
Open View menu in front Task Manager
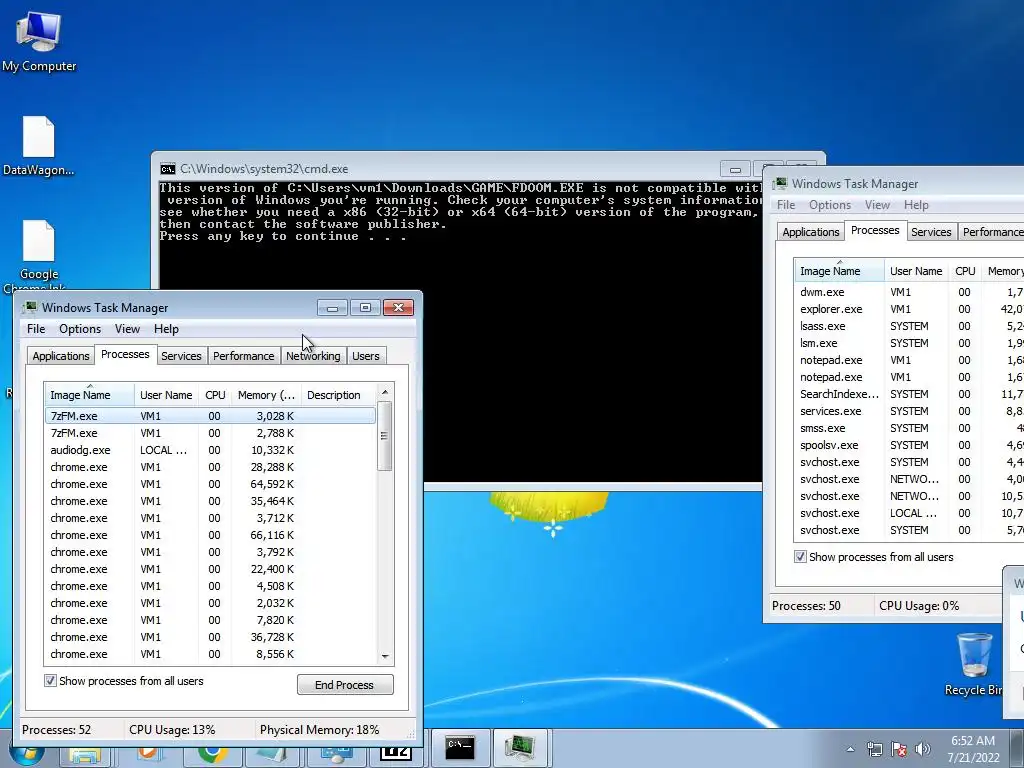click(127, 328)
